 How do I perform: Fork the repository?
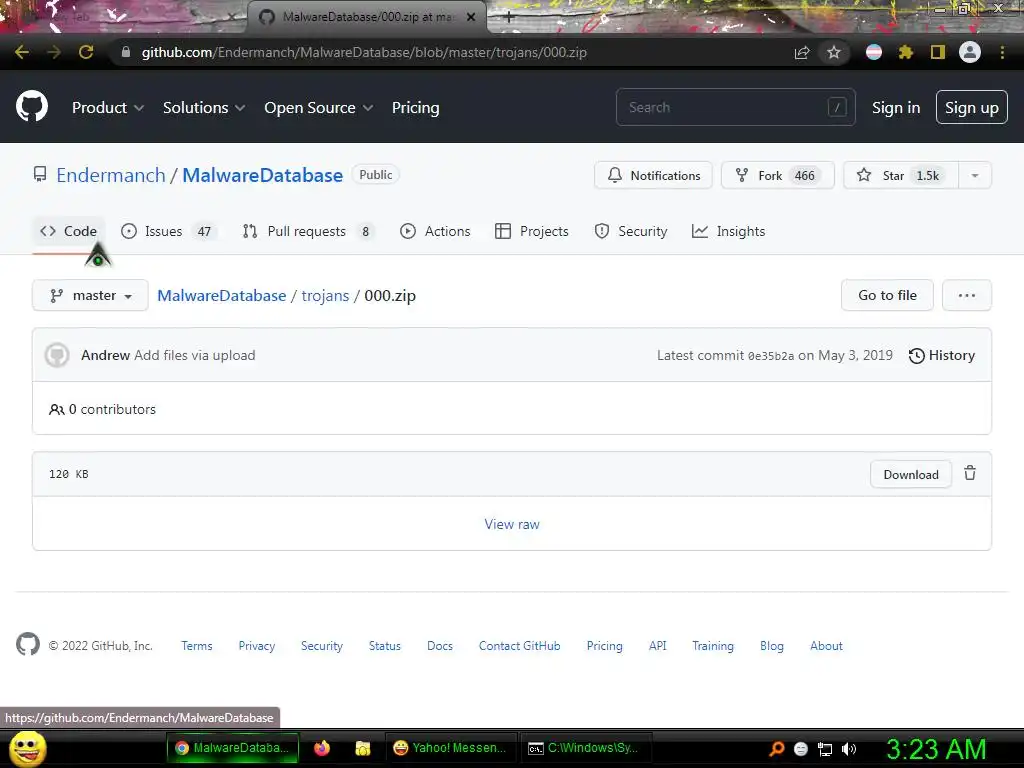777,175
